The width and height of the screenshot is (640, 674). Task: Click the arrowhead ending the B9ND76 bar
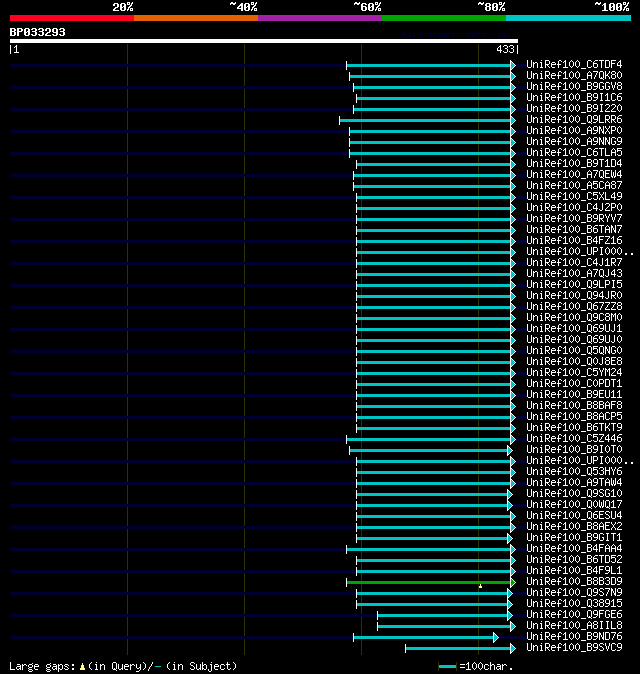click(x=496, y=637)
